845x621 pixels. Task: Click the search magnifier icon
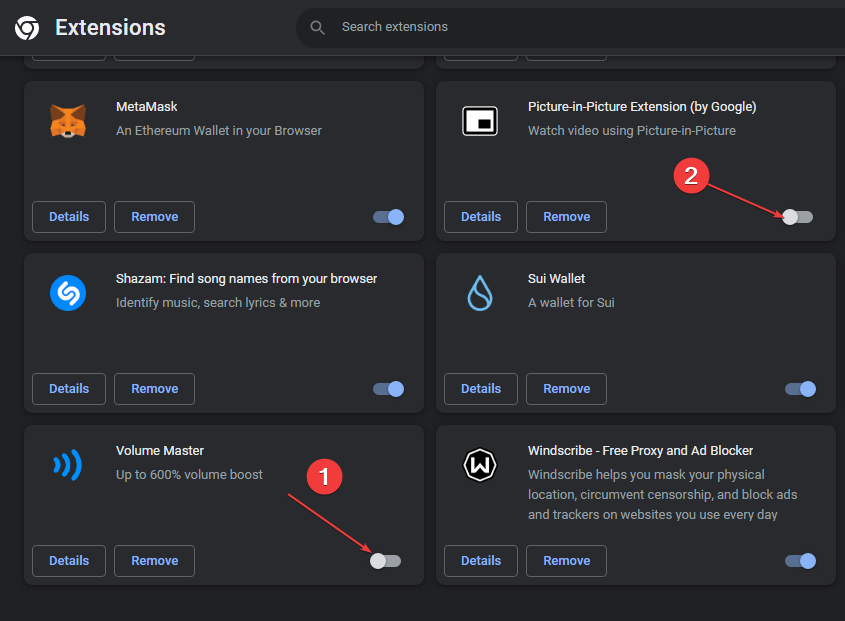click(x=318, y=27)
